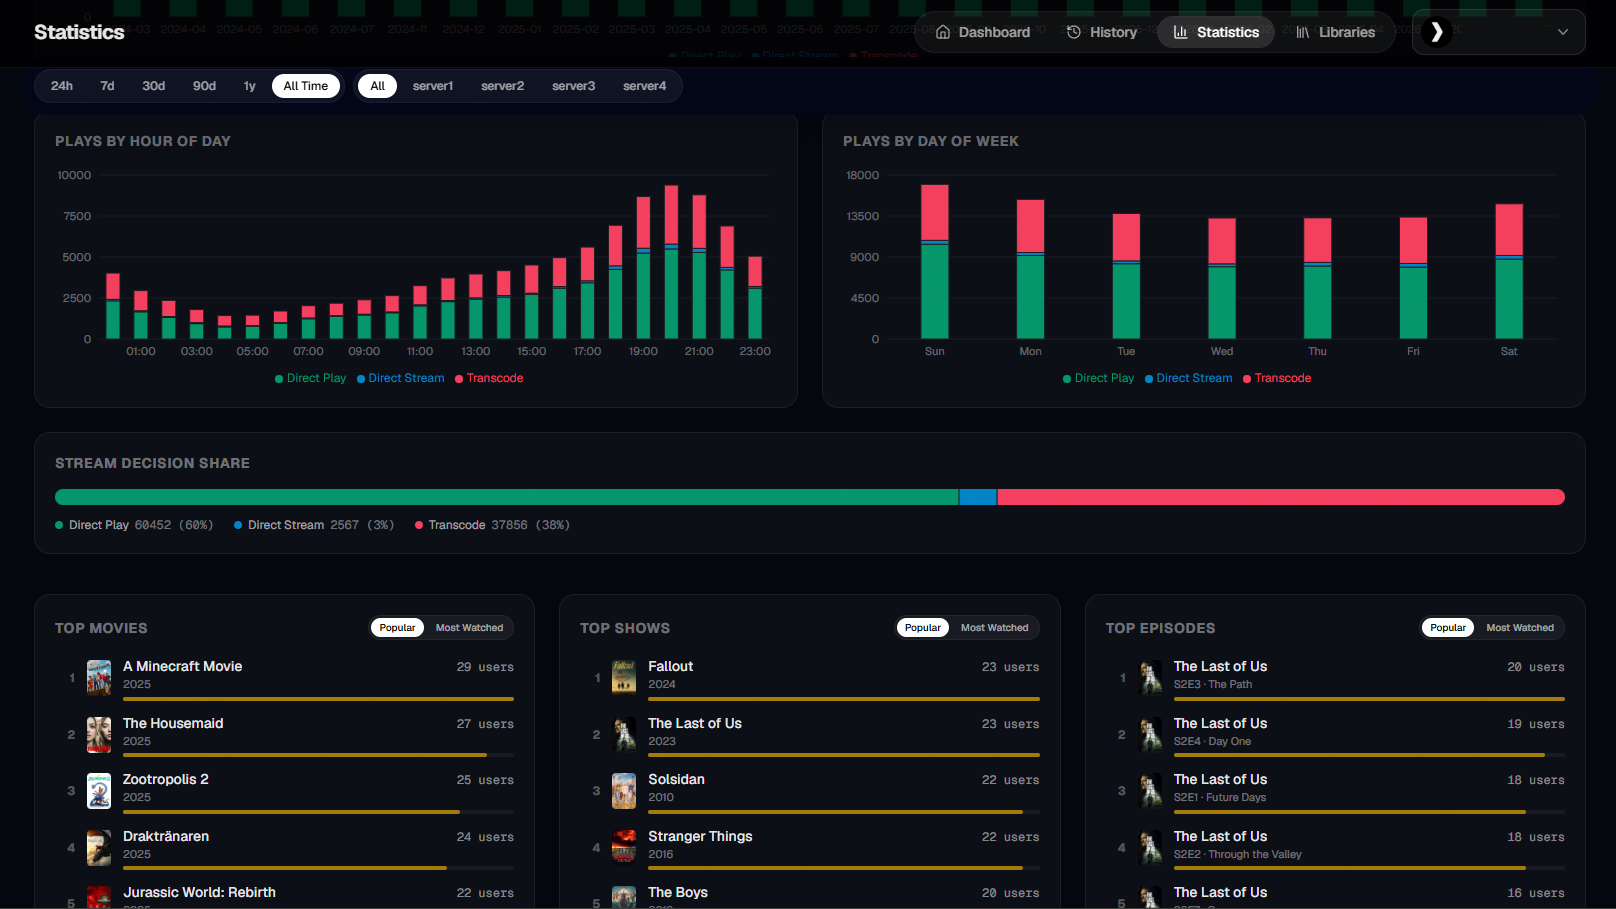The width and height of the screenshot is (1616, 909).
Task: Open the Libraries tab
Action: coord(1336,32)
